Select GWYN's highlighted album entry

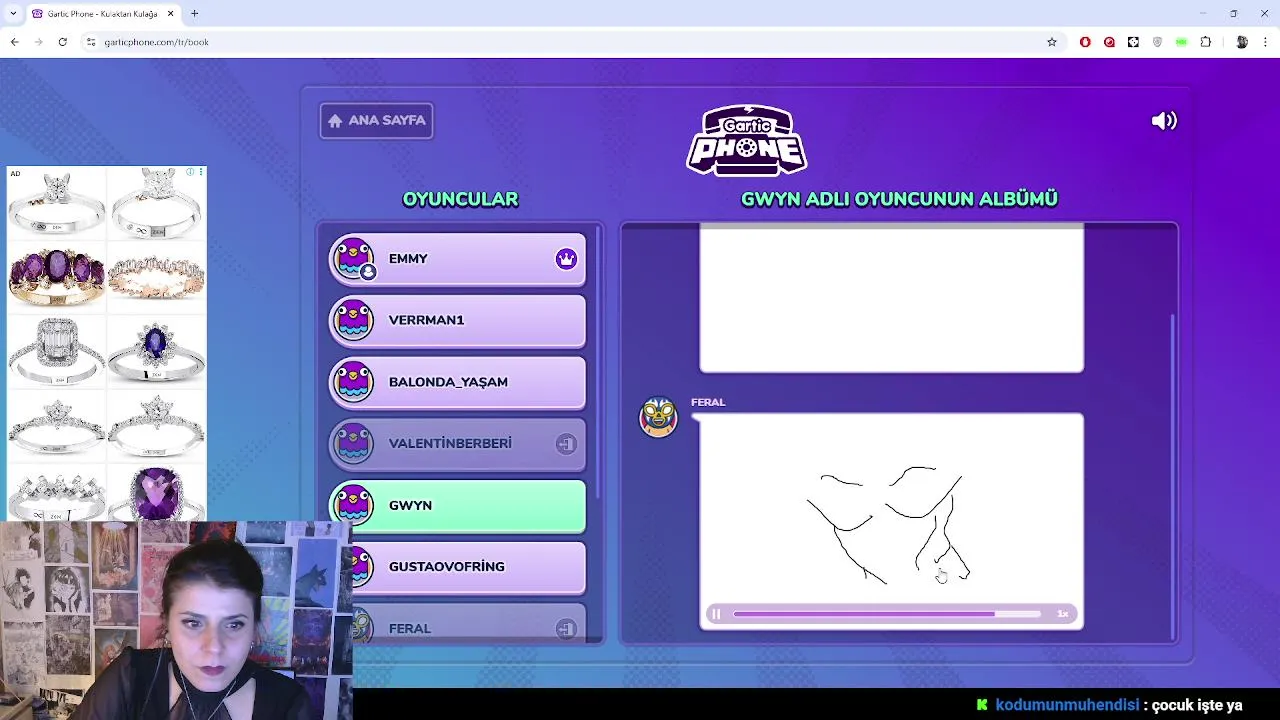pos(458,506)
